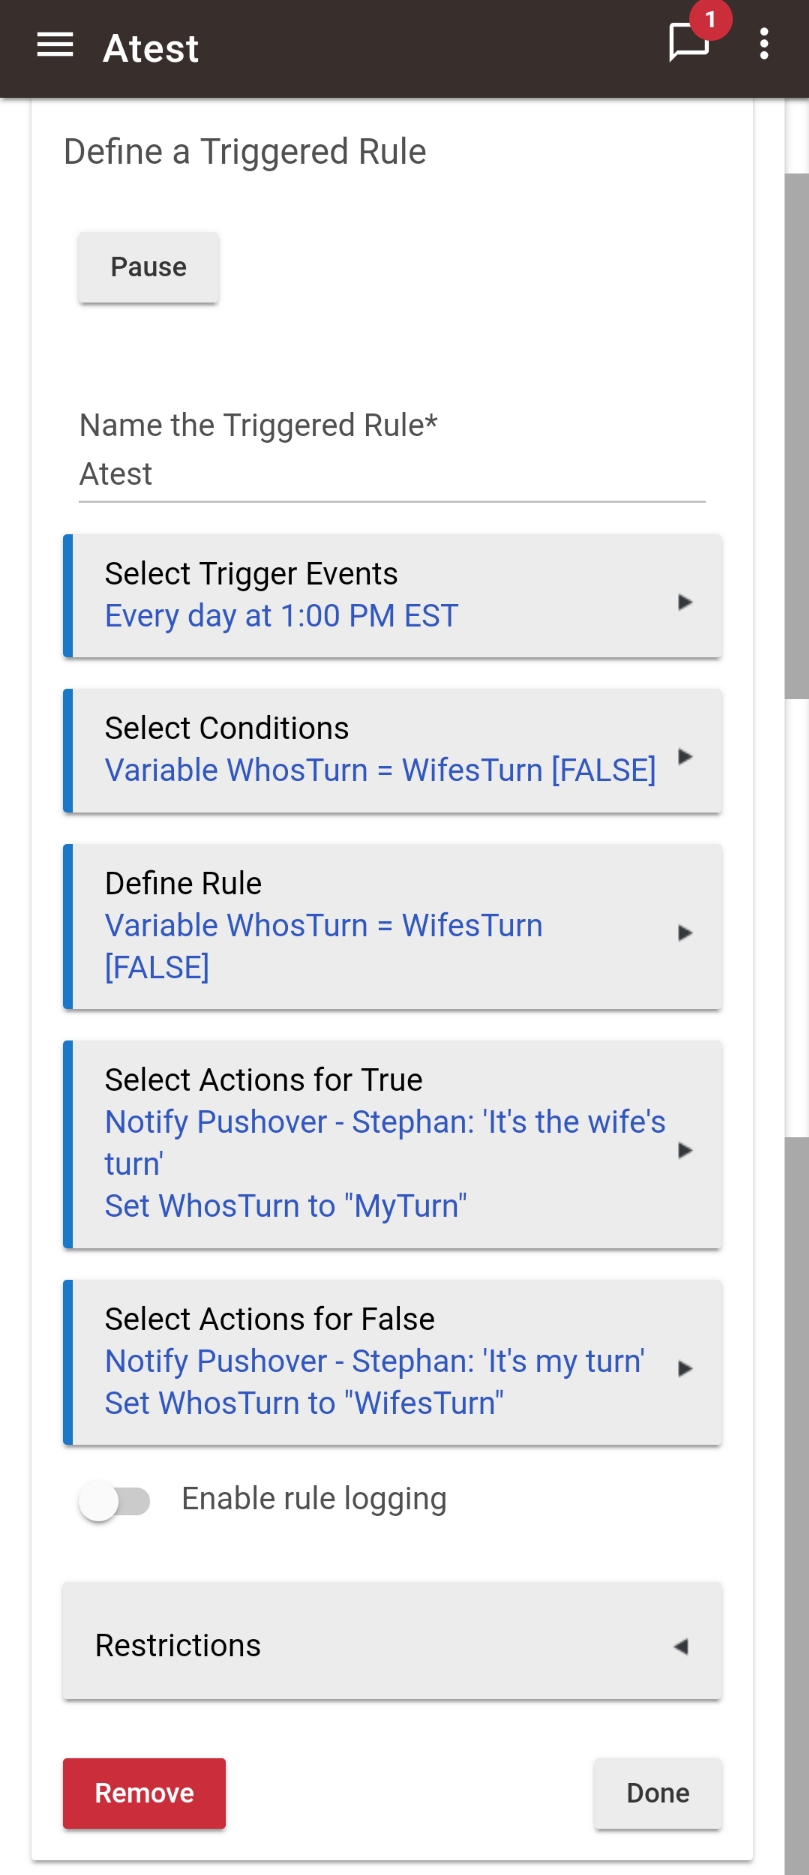809x1875 pixels.
Task: Click arrow on Select Actions for True
Action: tap(685, 1150)
